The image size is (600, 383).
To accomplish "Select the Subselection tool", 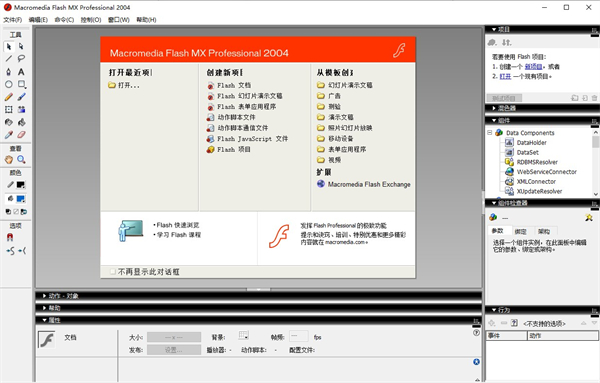I will click(21, 47).
